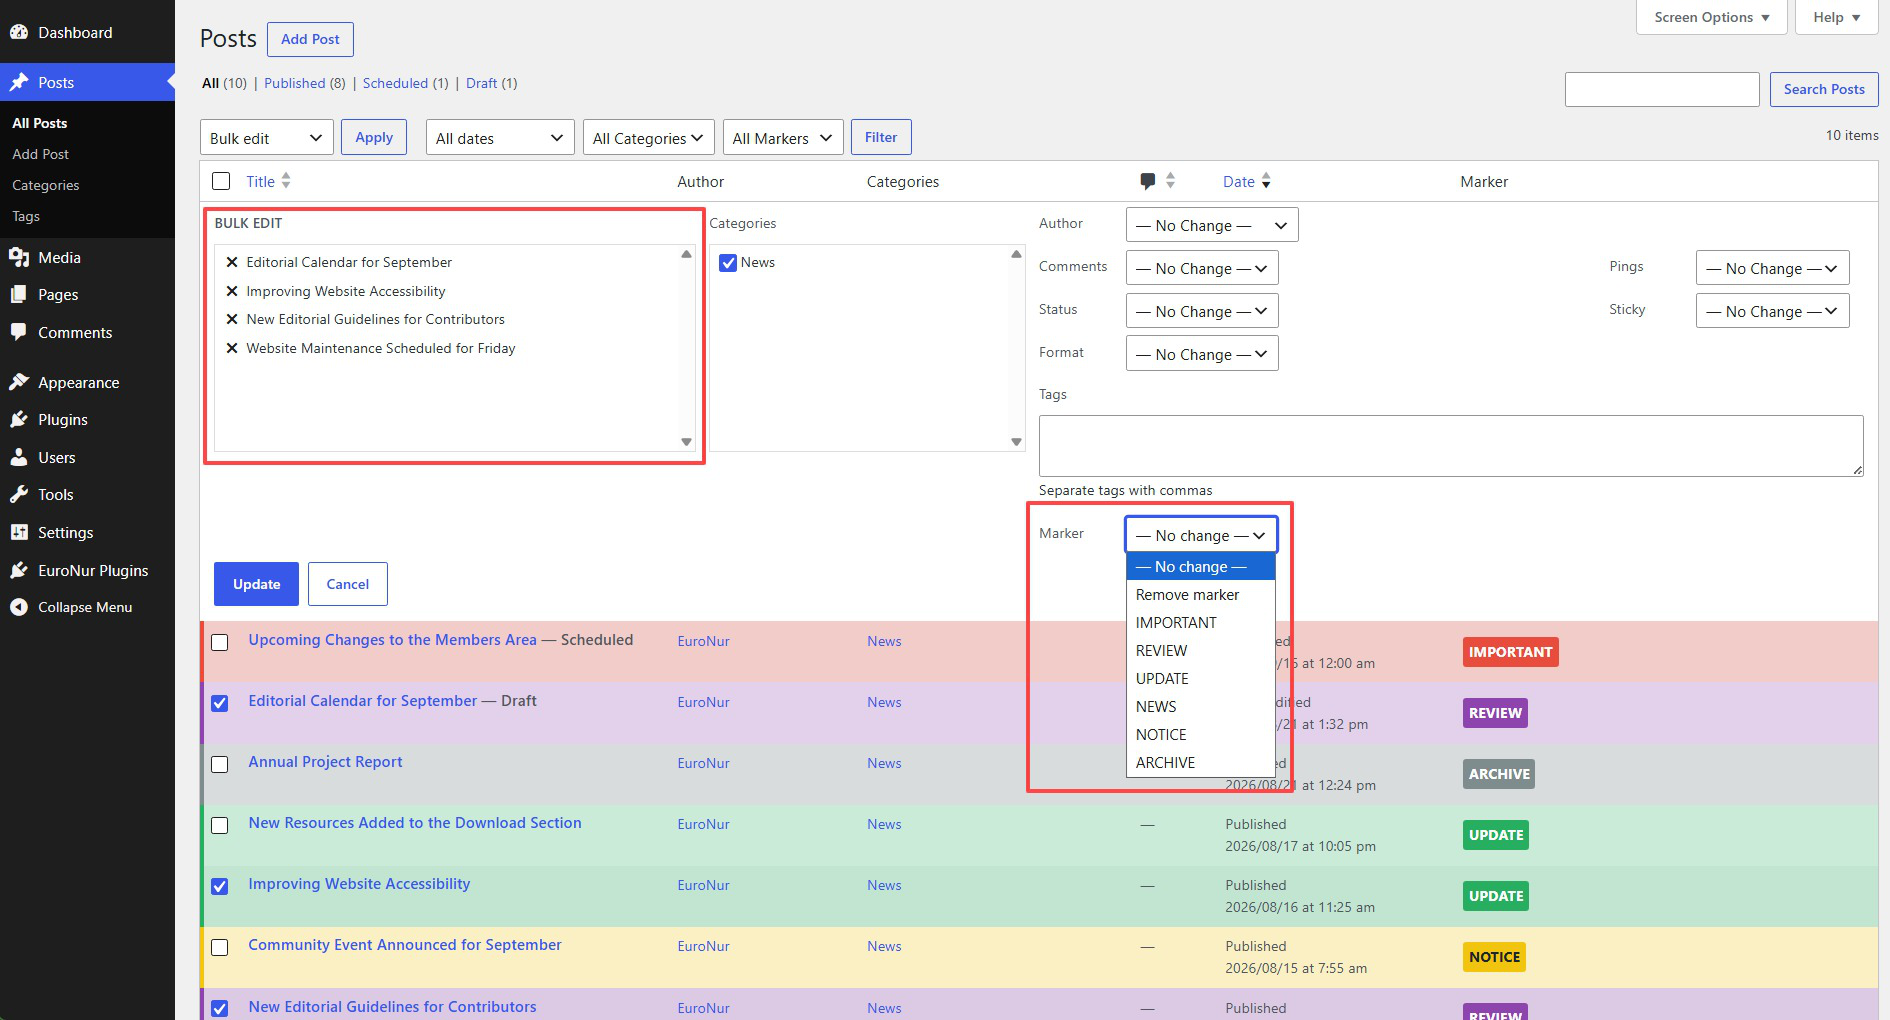Click the Filter button

tap(881, 137)
